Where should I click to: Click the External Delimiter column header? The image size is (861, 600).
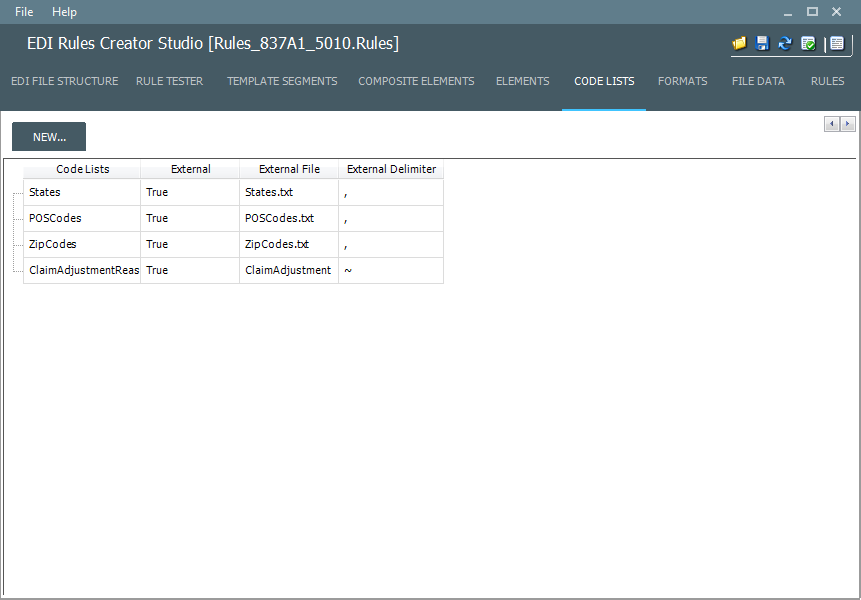pyautogui.click(x=391, y=169)
